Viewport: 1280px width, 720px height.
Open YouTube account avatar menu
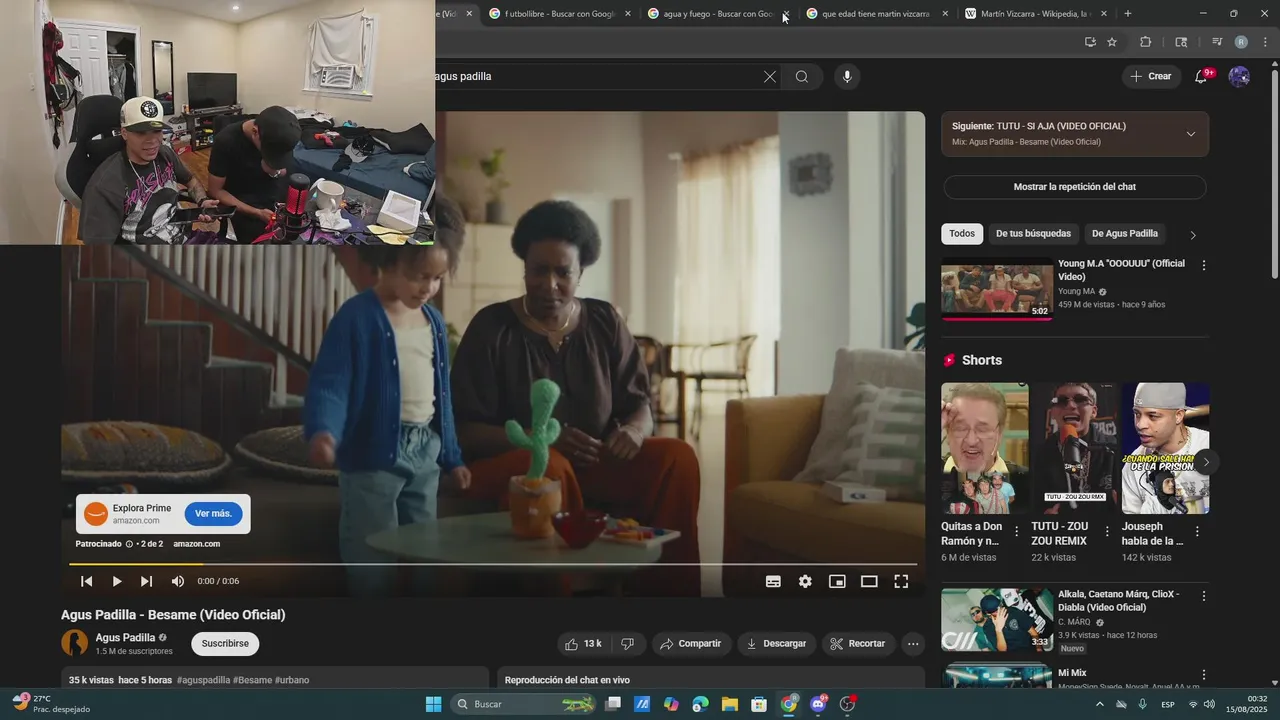click(1239, 77)
